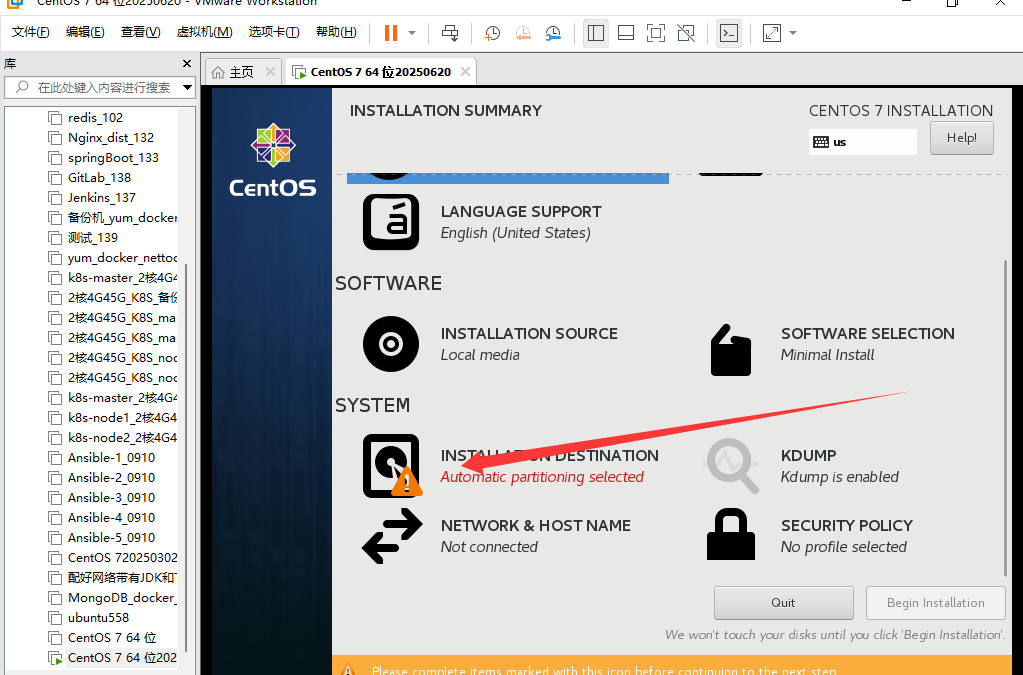Viewport: 1023px width, 675px height.
Task: Click the Help! button
Action: coord(960,138)
